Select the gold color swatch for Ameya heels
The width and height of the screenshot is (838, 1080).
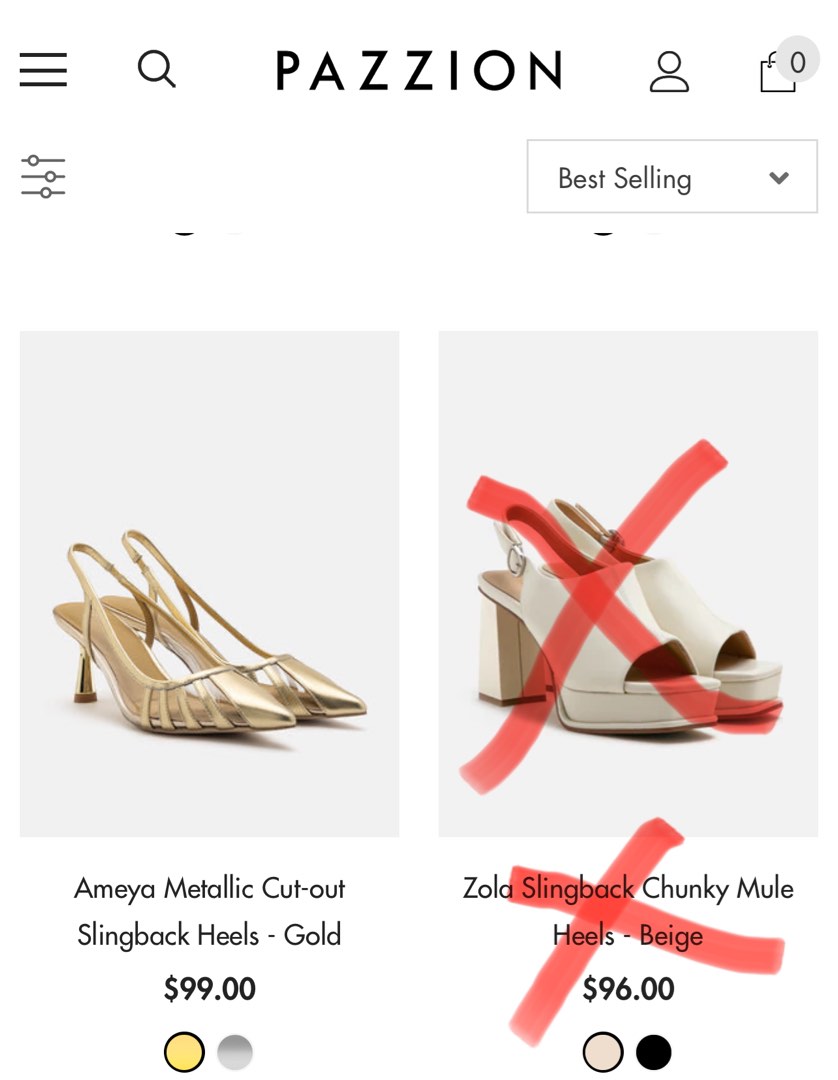point(184,1052)
